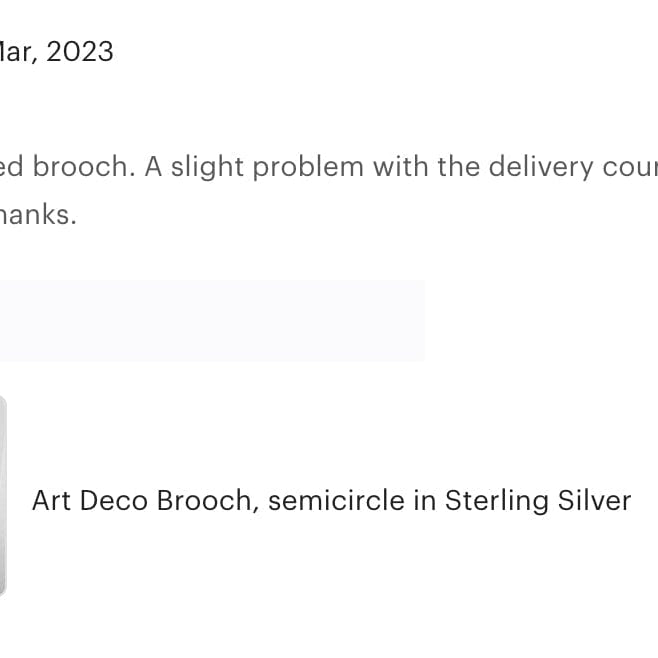This screenshot has width=658, height=658.
Task: Click 'hanks.' on the review's second line
Action: coord(38,215)
